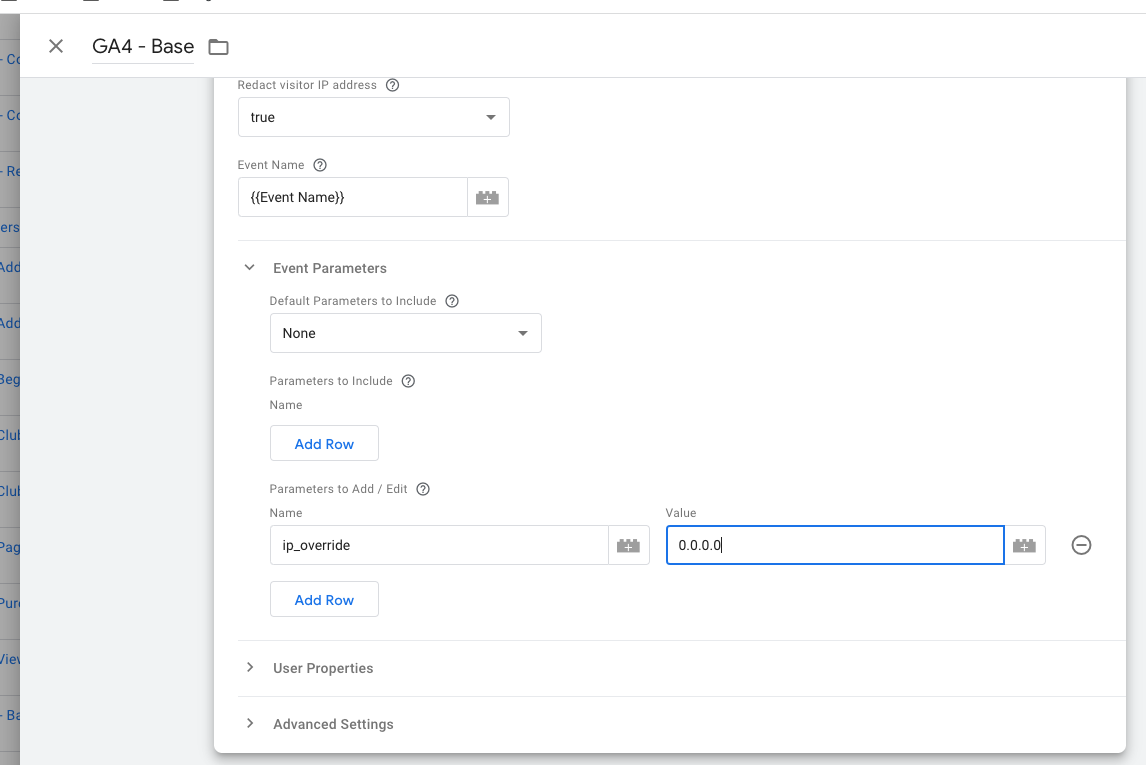Insert variable into Event Name field
1146x765 pixels.
click(487, 197)
